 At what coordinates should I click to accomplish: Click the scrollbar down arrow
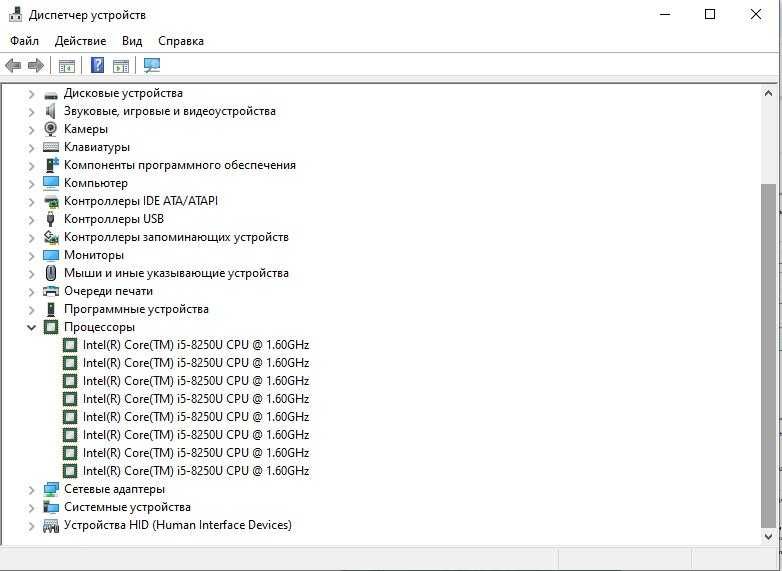coord(769,537)
